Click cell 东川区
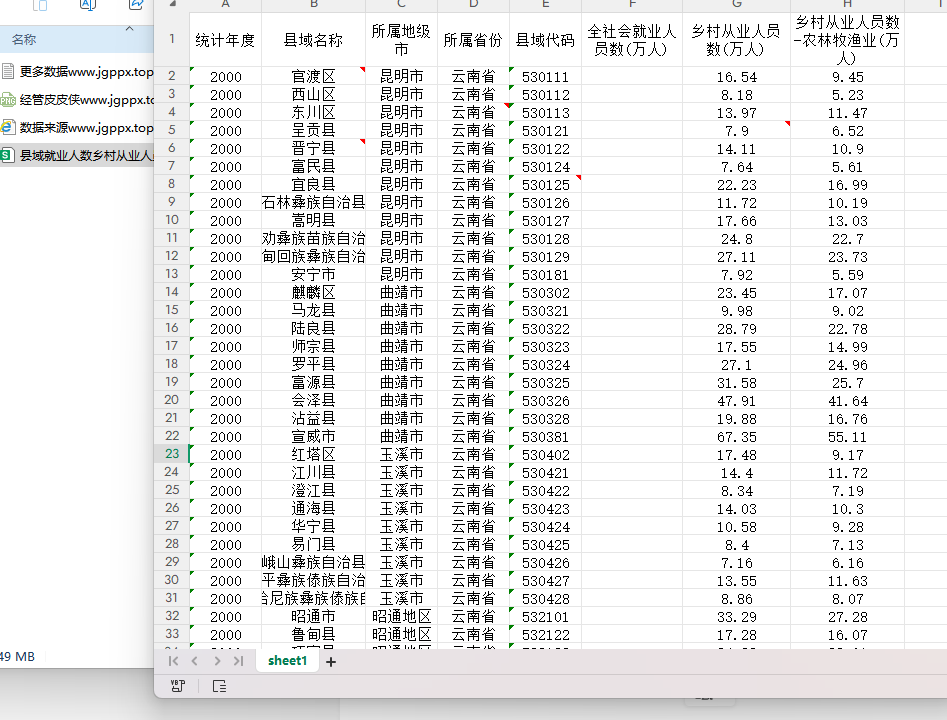 tap(313, 112)
